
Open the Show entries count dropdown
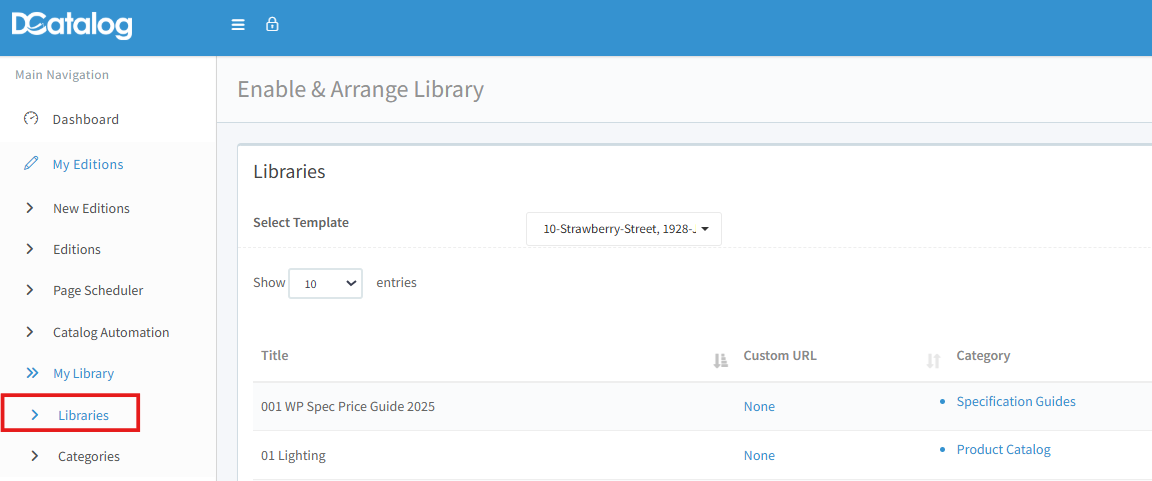[x=325, y=283]
